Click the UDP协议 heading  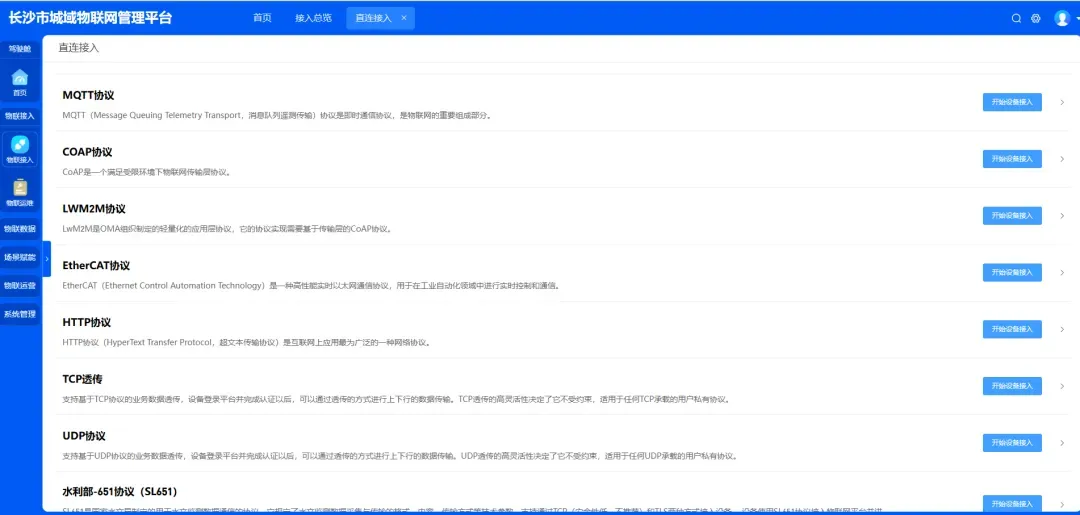click(83, 436)
